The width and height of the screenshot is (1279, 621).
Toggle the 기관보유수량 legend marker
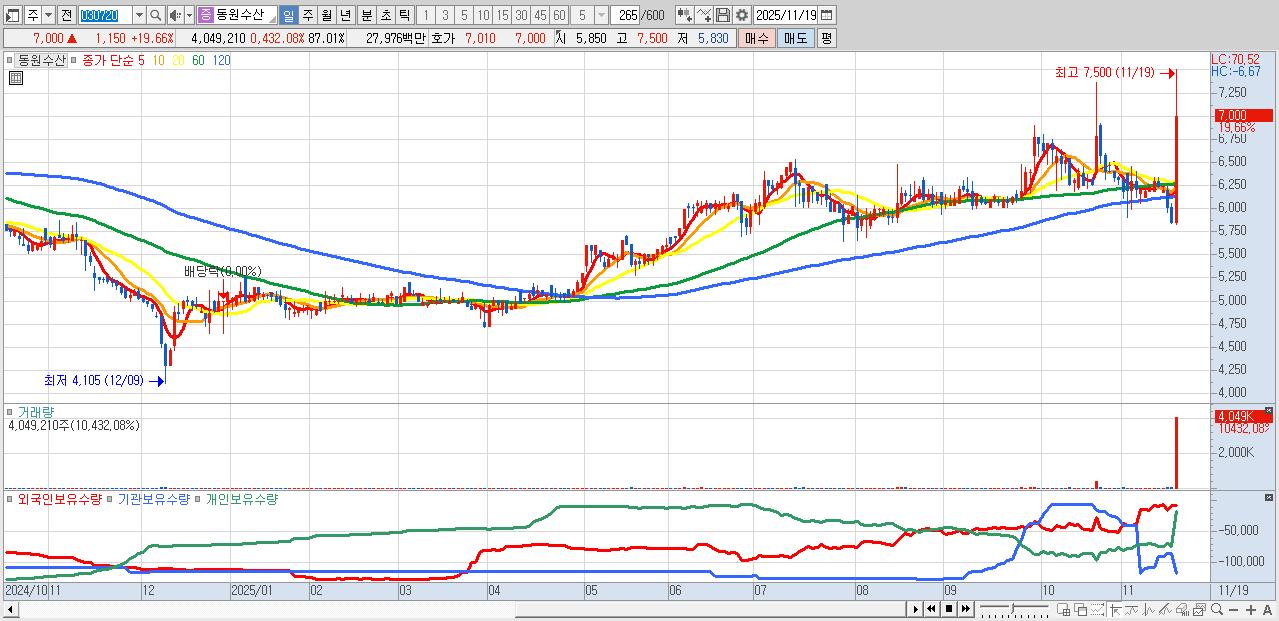pyautogui.click(x=110, y=499)
